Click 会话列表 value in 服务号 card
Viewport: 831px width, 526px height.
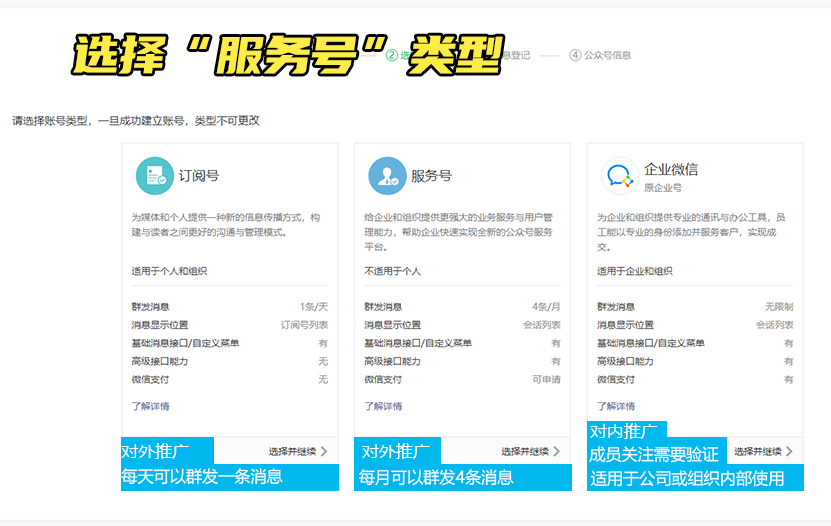542,325
